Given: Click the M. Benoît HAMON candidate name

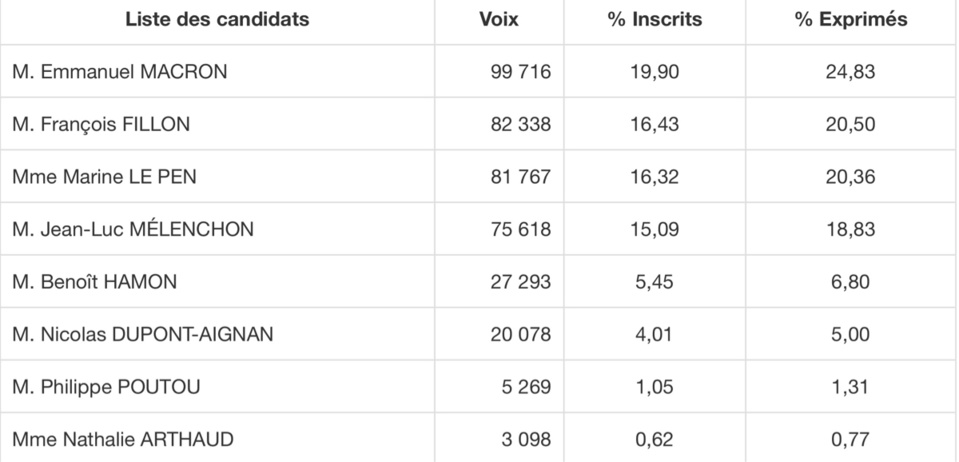Looking at the screenshot, I should [95, 282].
